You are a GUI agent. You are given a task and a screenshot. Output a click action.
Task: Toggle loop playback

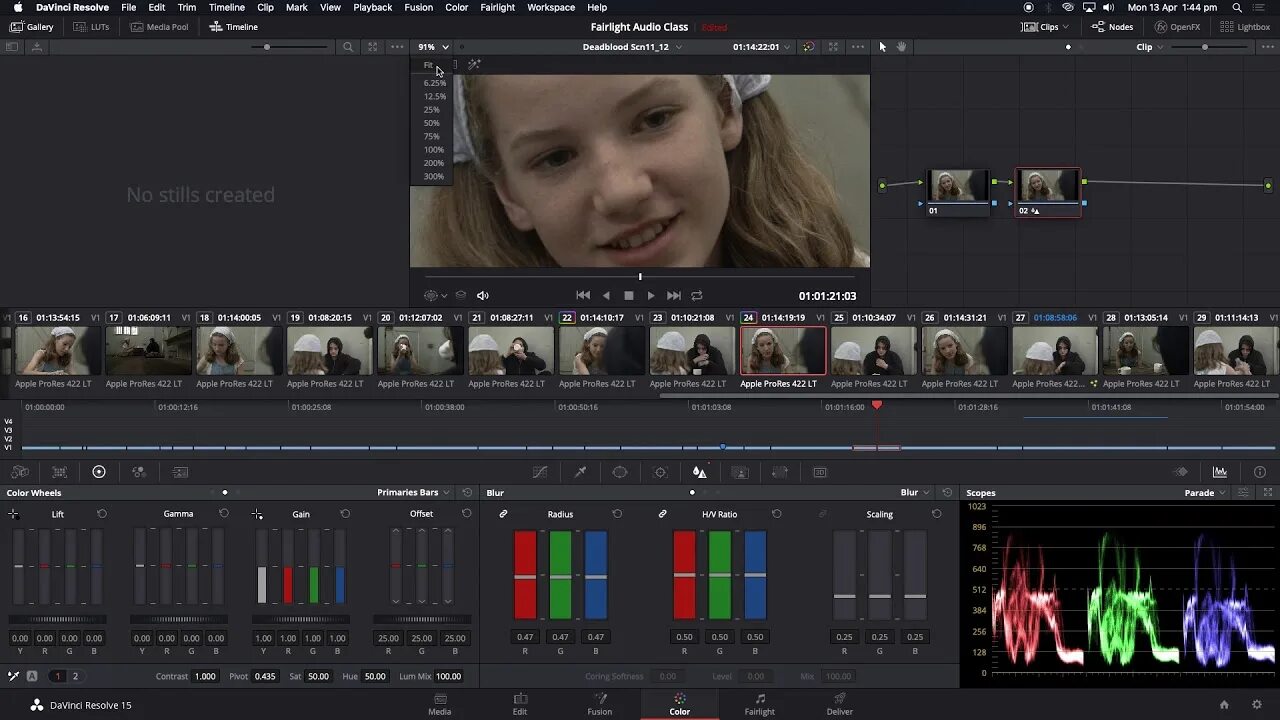(697, 295)
